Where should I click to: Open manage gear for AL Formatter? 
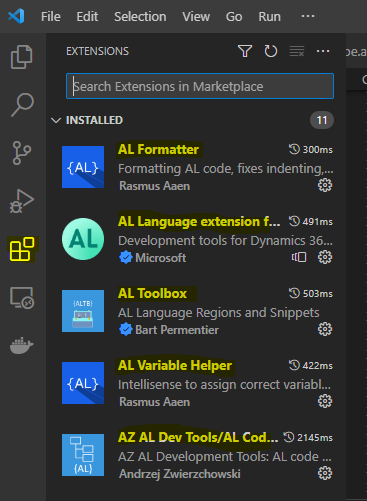pos(325,185)
